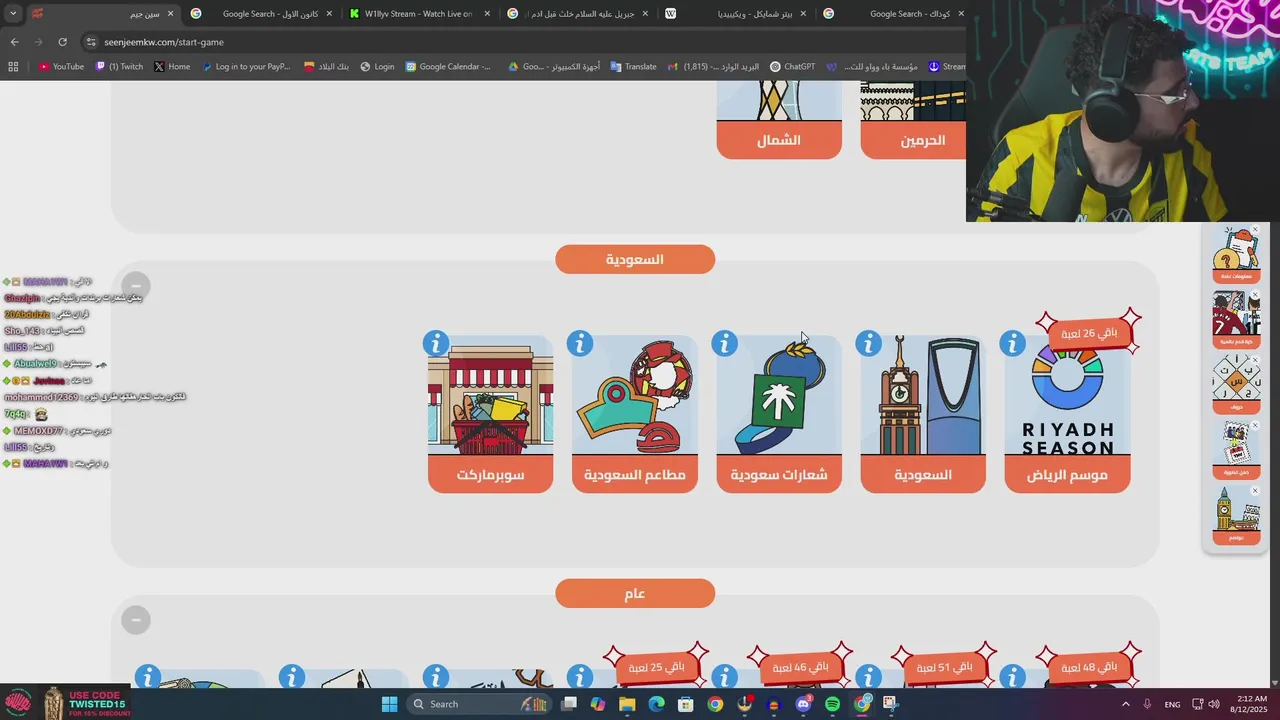This screenshot has width=1280, height=720.
Task: Click the باقي 25 لعبة badge
Action: tap(657, 667)
